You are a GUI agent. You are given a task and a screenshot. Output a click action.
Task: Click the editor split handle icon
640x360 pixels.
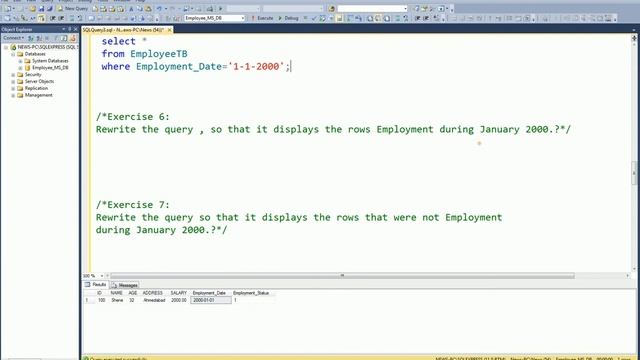(634, 38)
